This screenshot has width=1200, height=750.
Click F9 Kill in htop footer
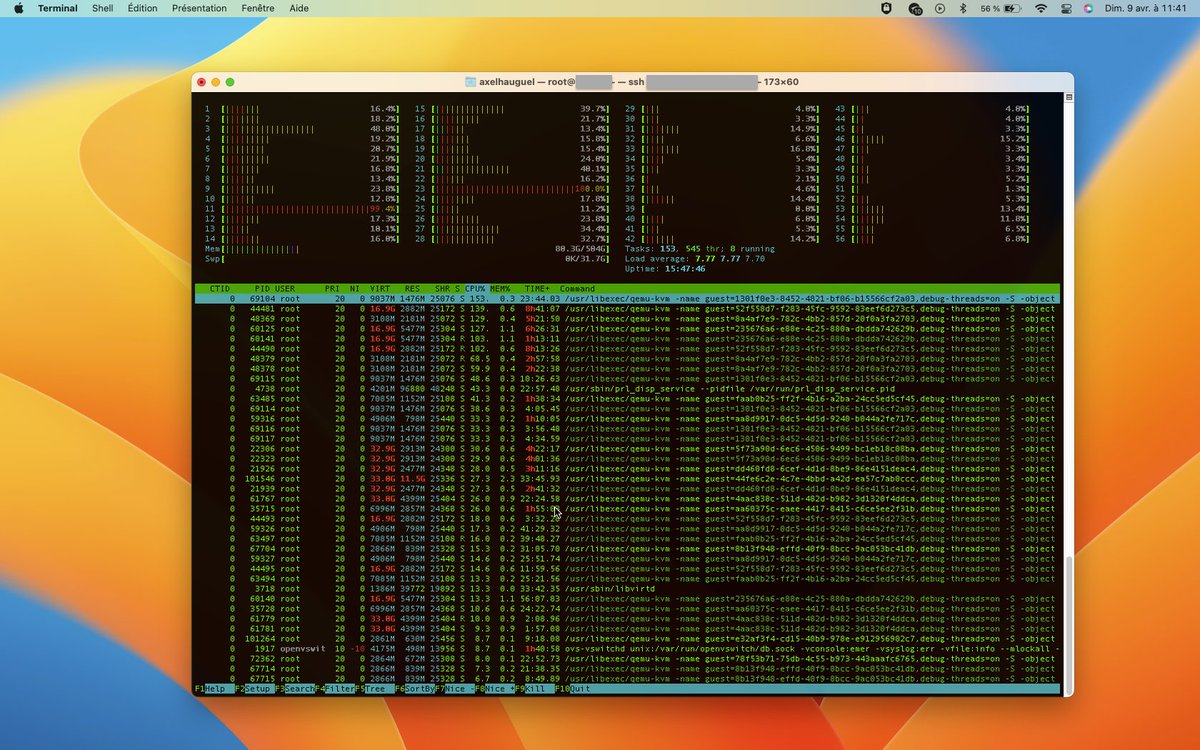pyautogui.click(x=536, y=688)
